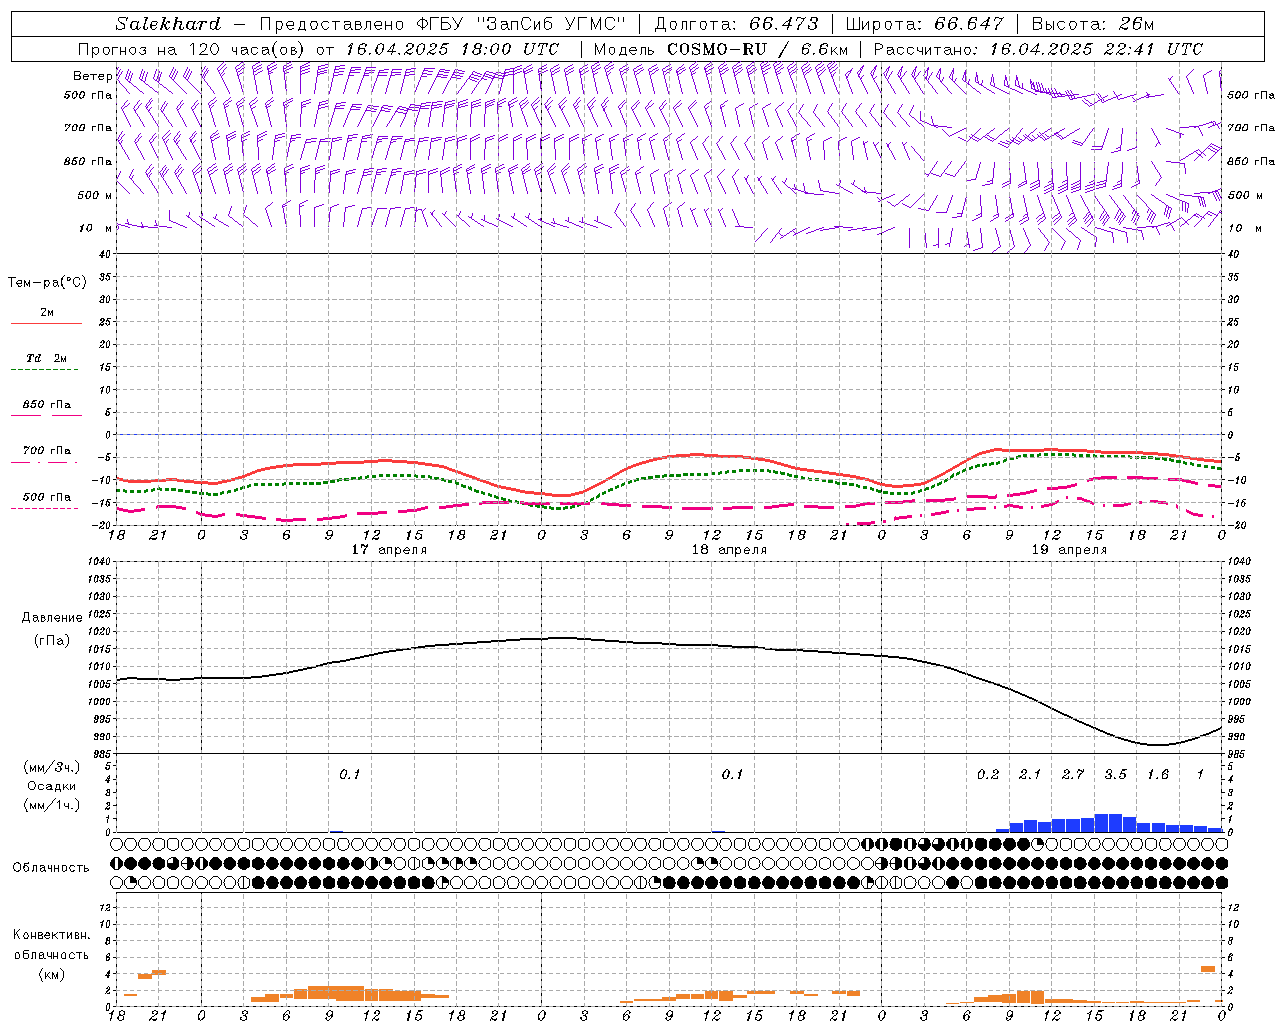This screenshot has width=1280, height=1024.
Task: Select the "Осадки" precipitation label
Action: (x=52, y=786)
